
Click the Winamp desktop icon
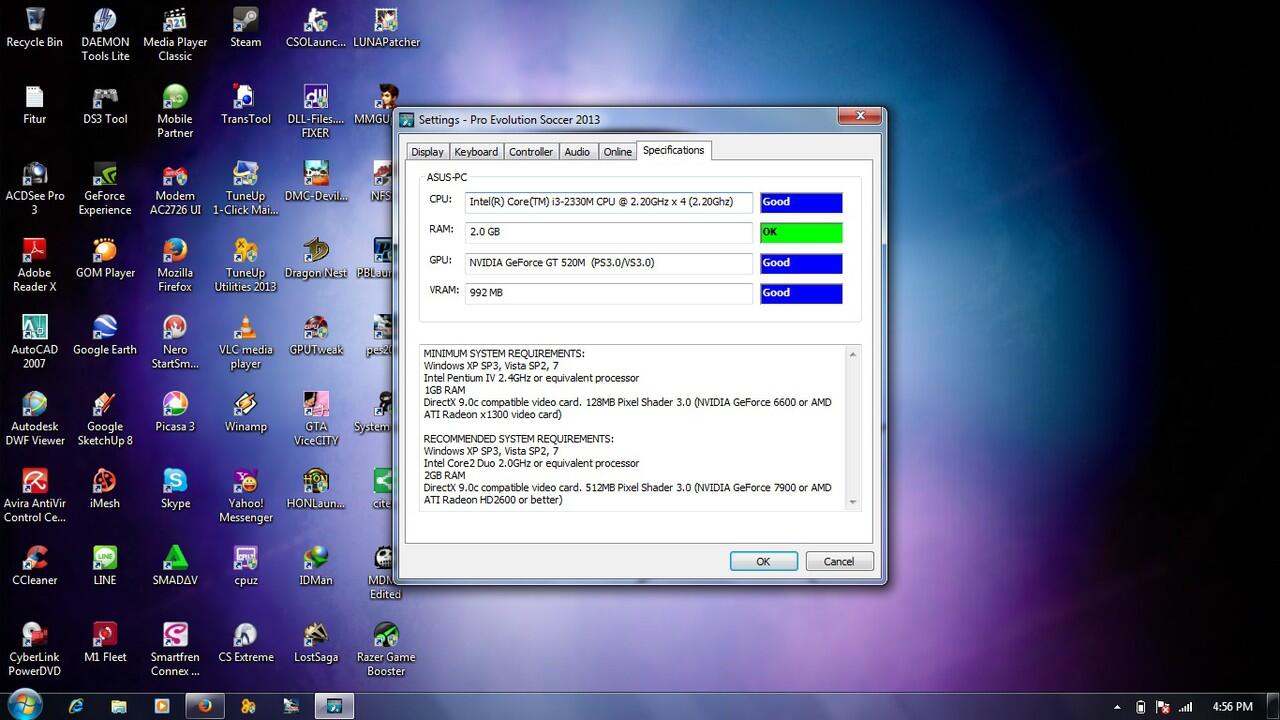245,413
